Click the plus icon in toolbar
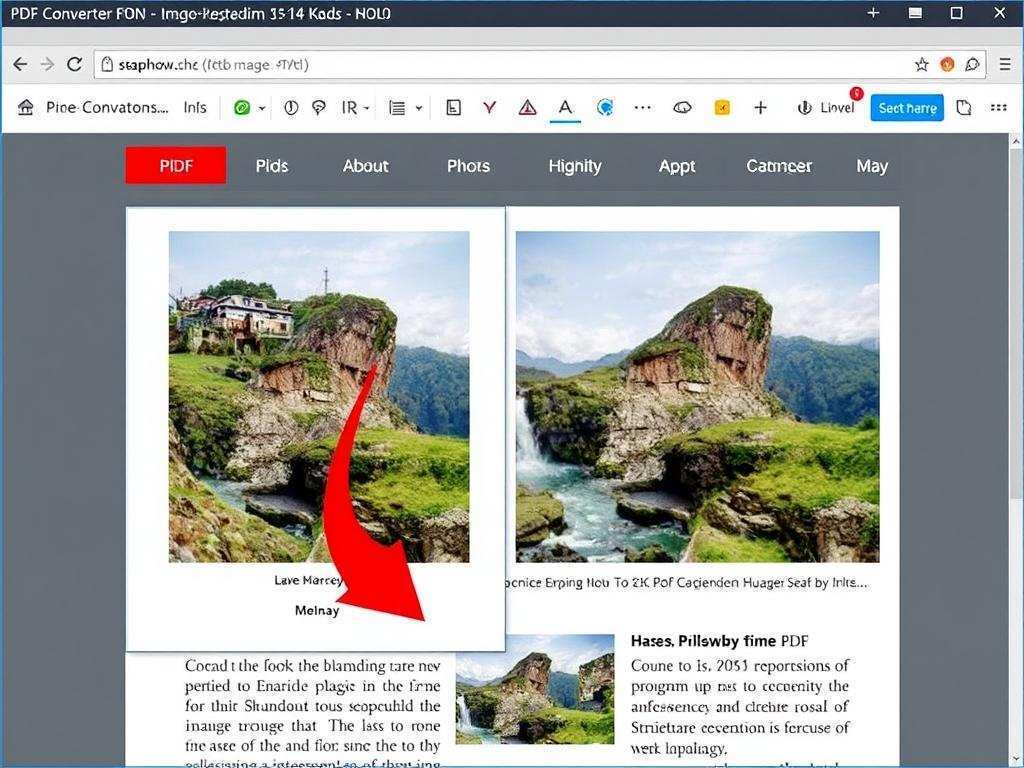 760,108
